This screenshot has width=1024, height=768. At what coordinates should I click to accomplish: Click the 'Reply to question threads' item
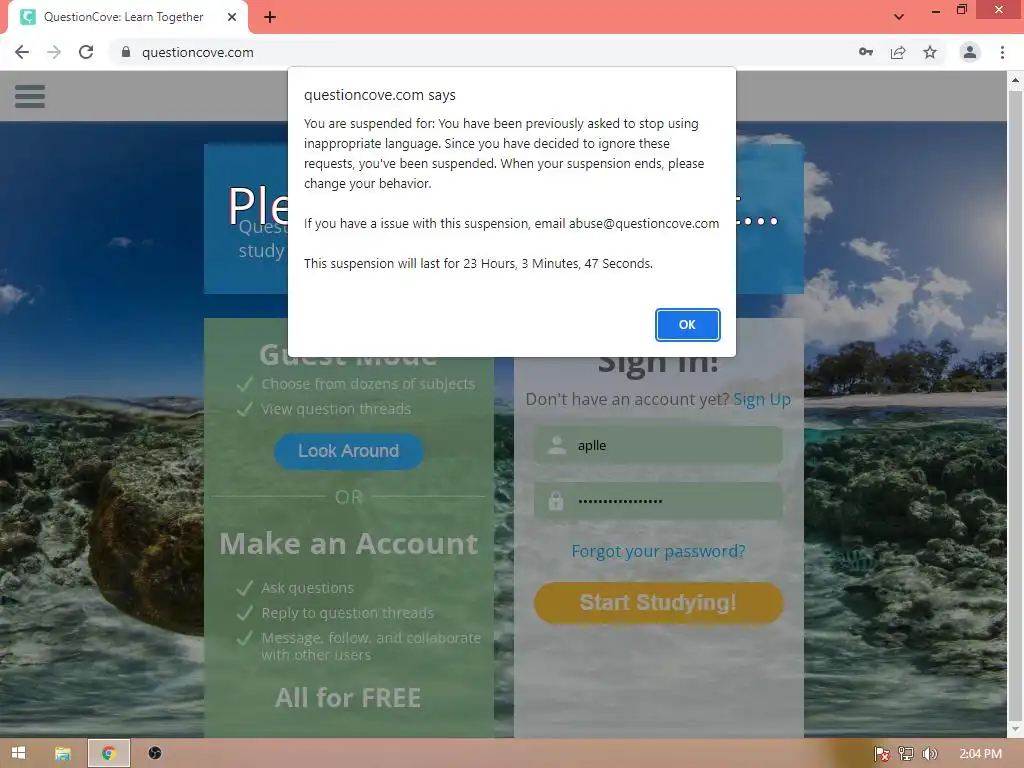tap(347, 613)
